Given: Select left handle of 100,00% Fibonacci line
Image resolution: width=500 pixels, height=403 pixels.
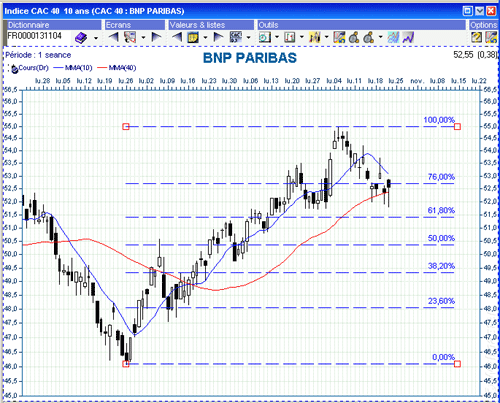Looking at the screenshot, I should (x=126, y=127).
